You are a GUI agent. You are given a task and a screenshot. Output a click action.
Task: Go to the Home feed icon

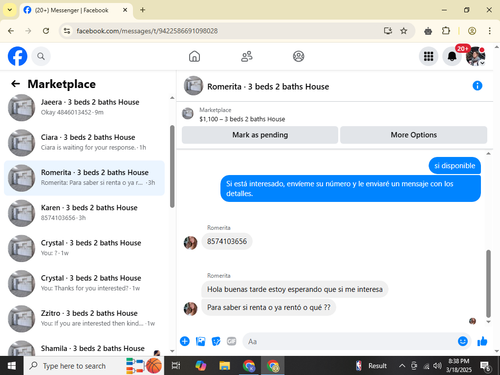click(x=194, y=56)
